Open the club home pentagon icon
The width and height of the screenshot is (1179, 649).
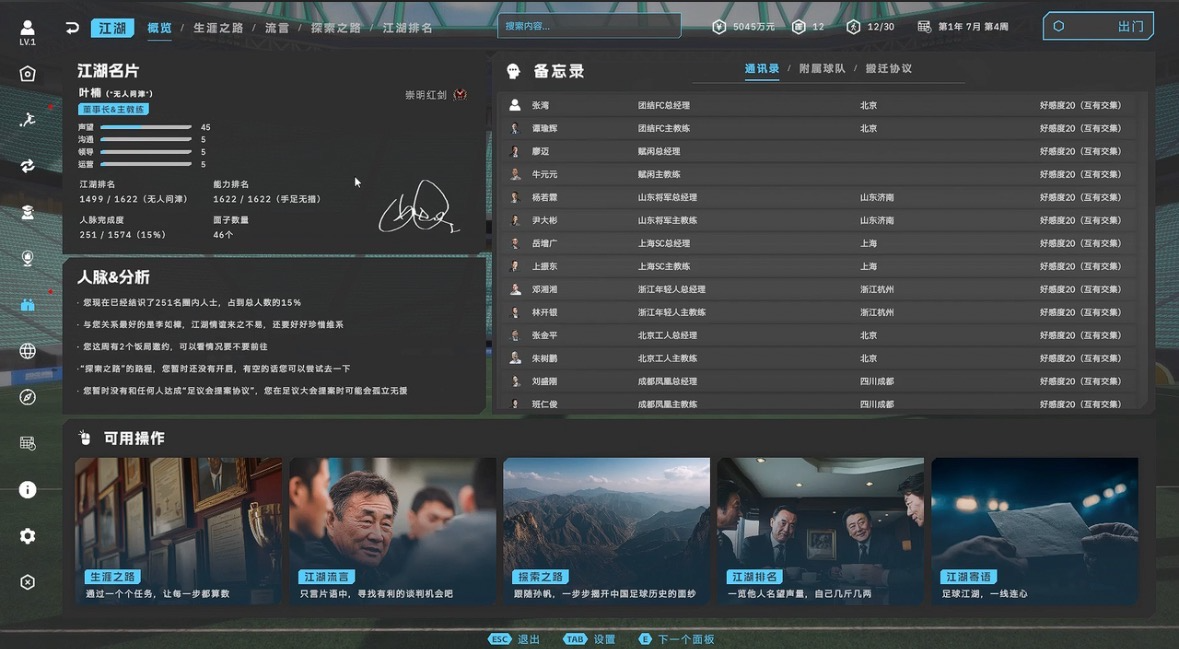click(27, 74)
